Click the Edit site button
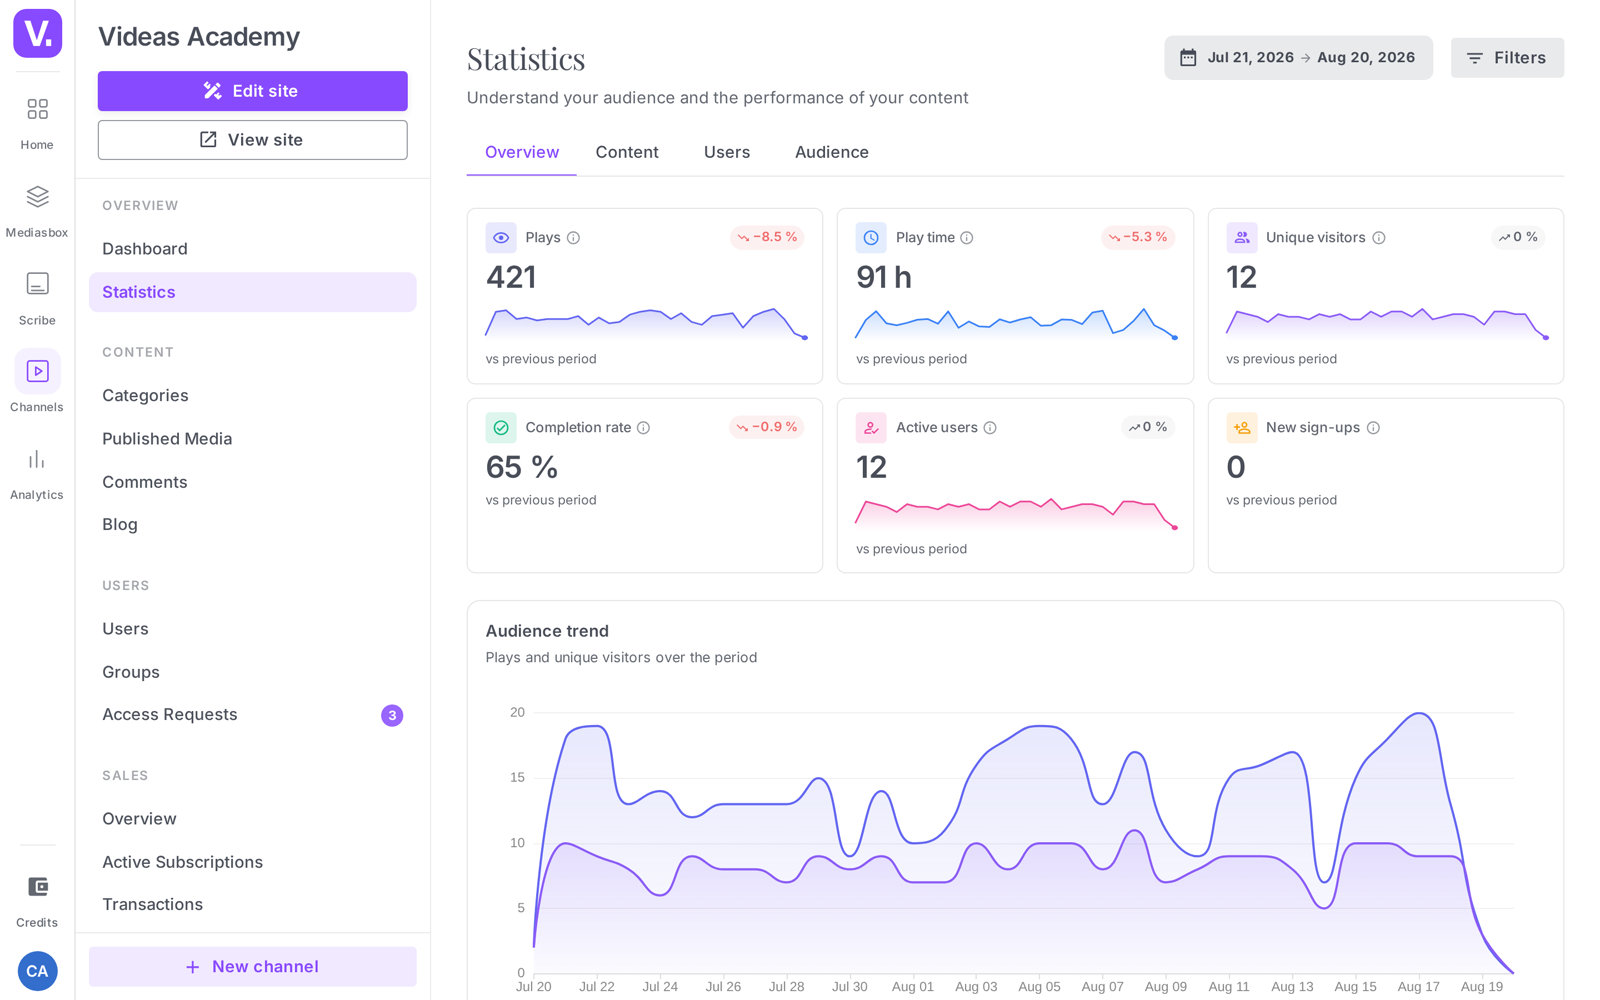This screenshot has height=1000, width=1600. [x=252, y=91]
